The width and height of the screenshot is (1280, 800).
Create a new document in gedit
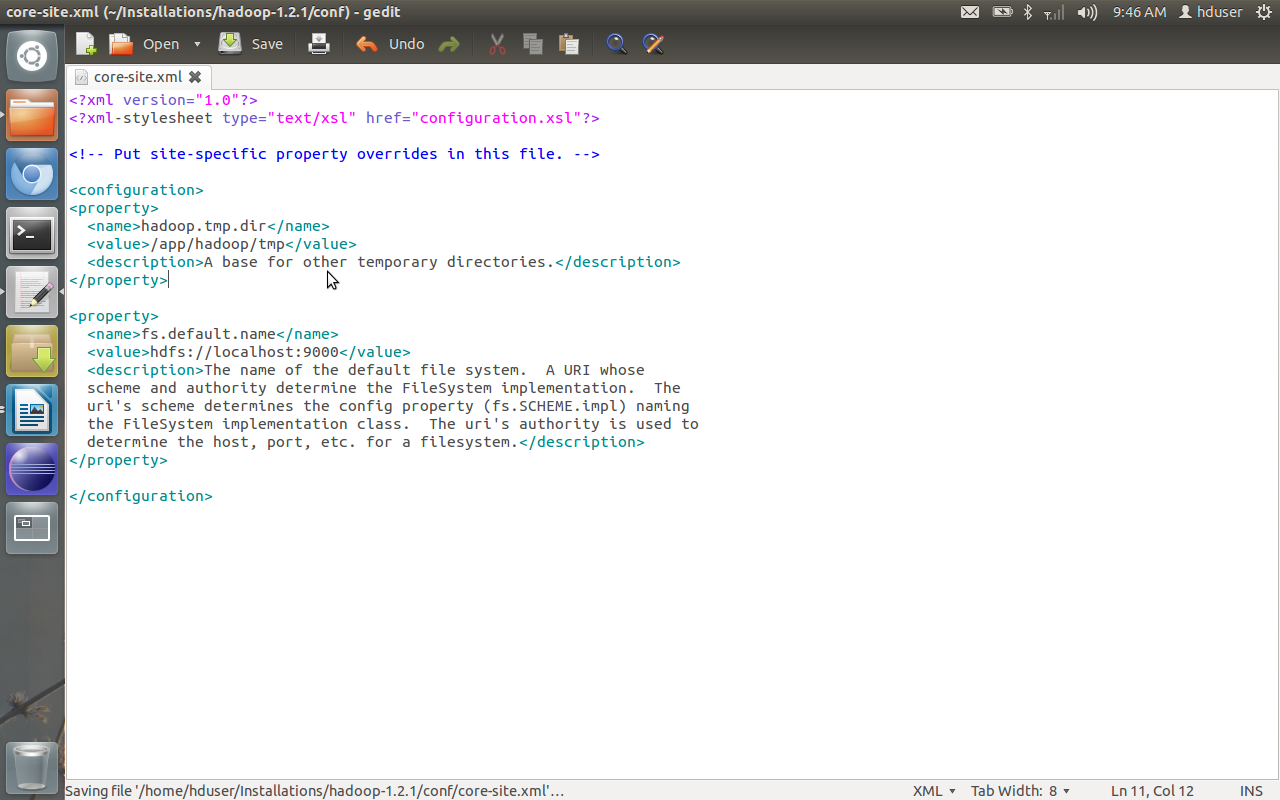click(x=86, y=44)
